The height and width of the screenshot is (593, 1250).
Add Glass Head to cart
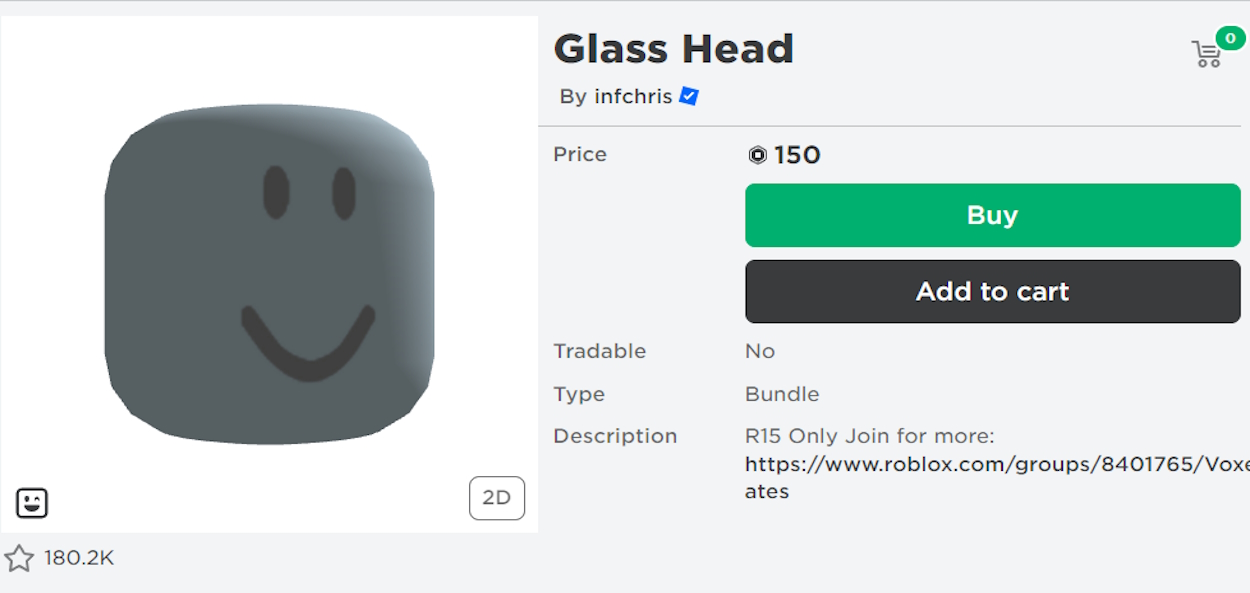(x=992, y=291)
